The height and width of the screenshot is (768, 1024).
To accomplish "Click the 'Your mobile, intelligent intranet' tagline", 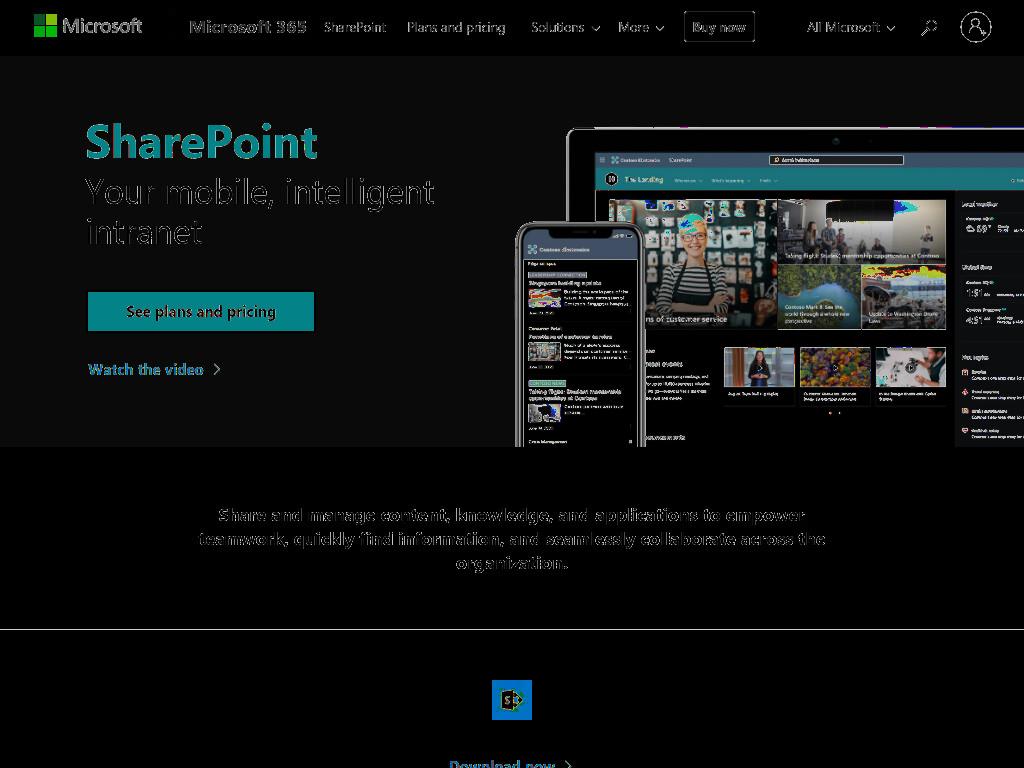I will (x=260, y=212).
